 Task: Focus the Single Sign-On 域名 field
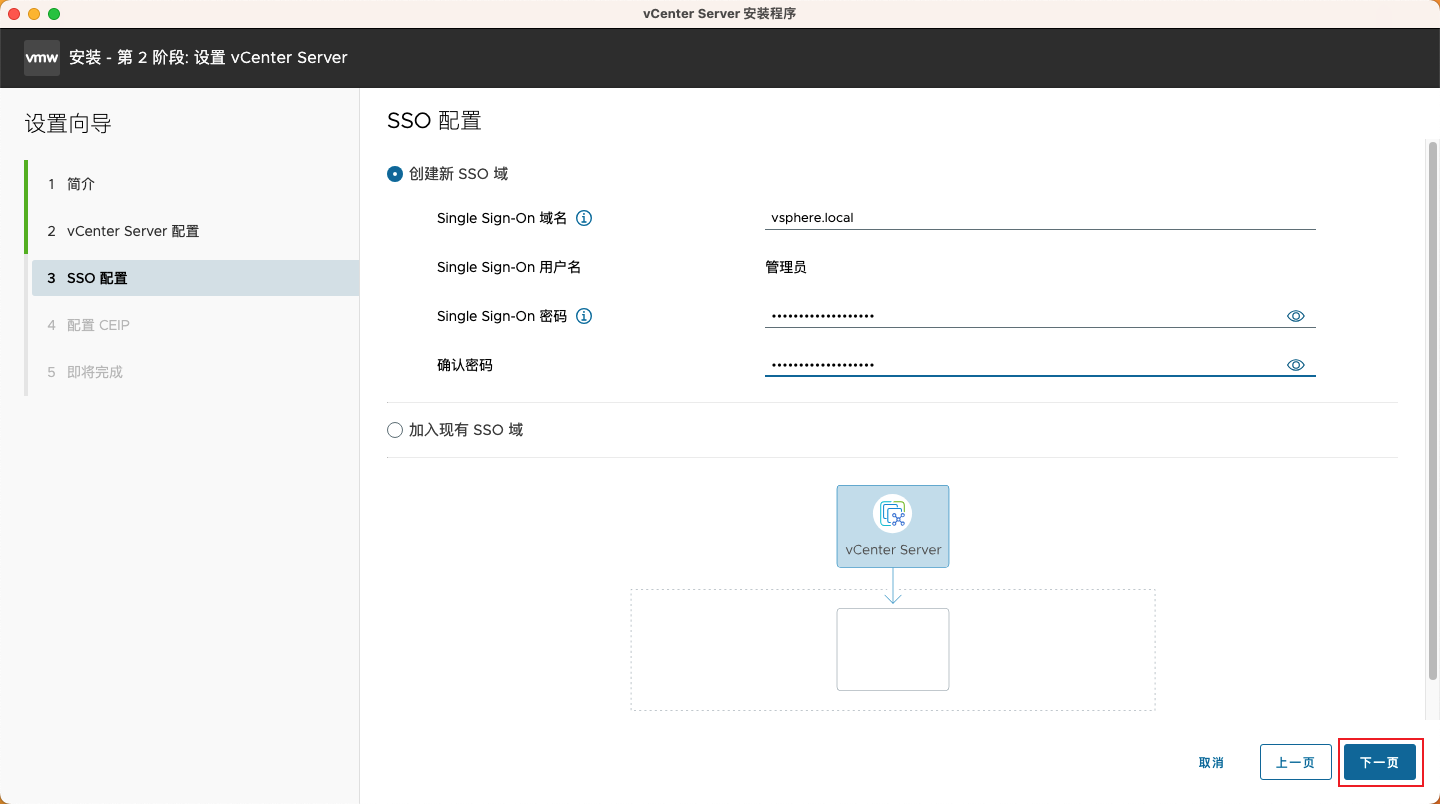pyautogui.click(x=1040, y=217)
